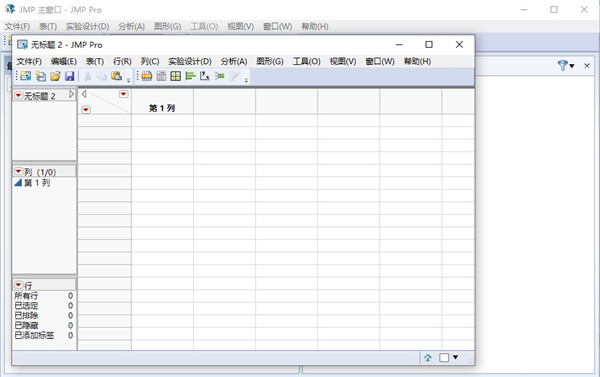Viewport: 600px width, 377px height.
Task: Click the 已添加标签 row count entry
Action: tap(44, 336)
